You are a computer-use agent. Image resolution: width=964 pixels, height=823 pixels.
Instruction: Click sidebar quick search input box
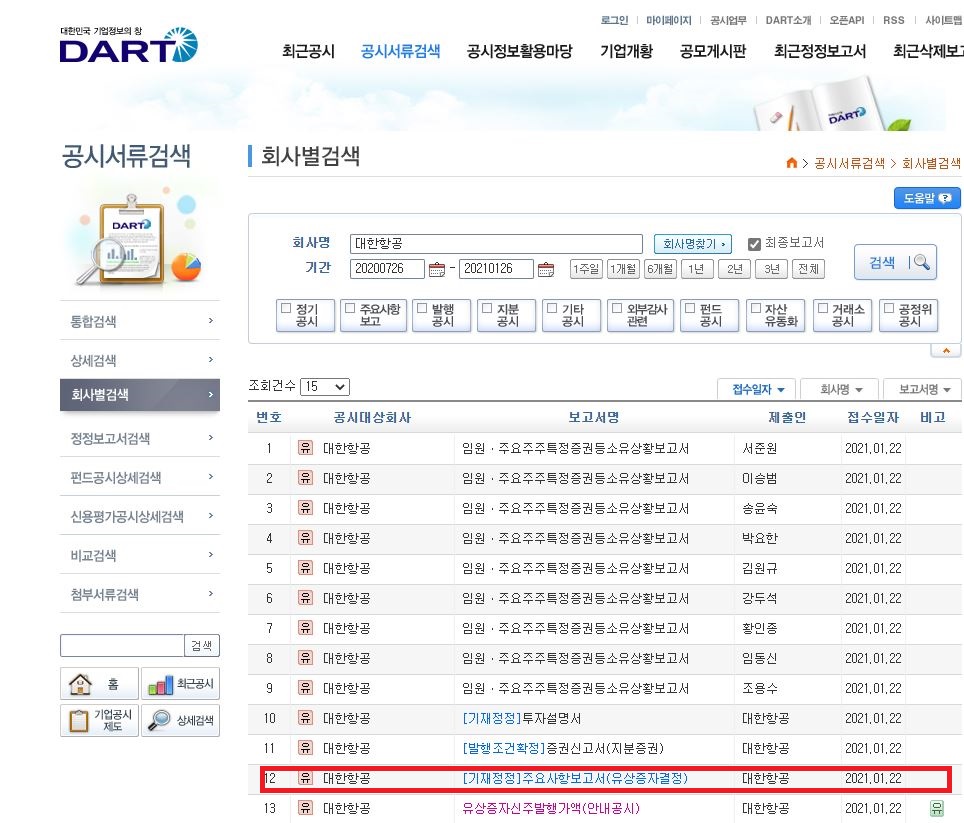(122, 645)
